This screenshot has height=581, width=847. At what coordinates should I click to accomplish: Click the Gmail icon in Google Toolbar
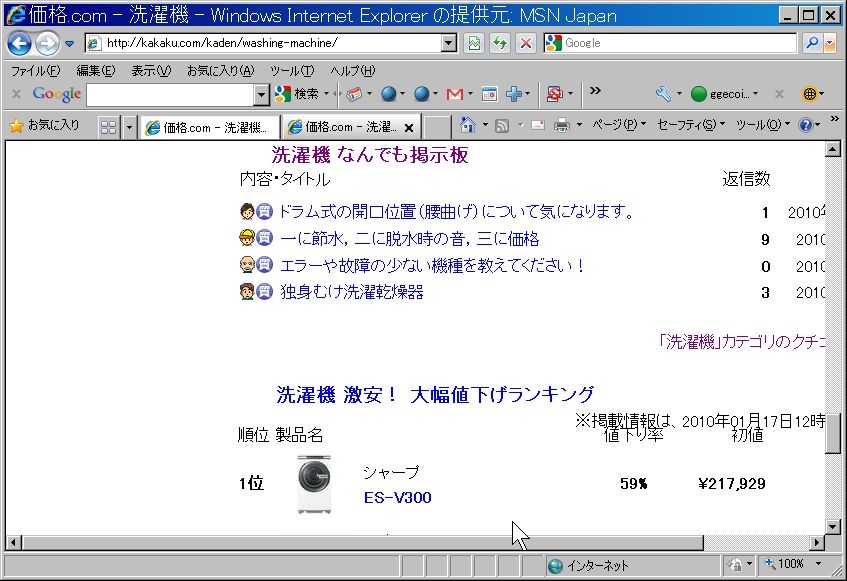point(455,94)
